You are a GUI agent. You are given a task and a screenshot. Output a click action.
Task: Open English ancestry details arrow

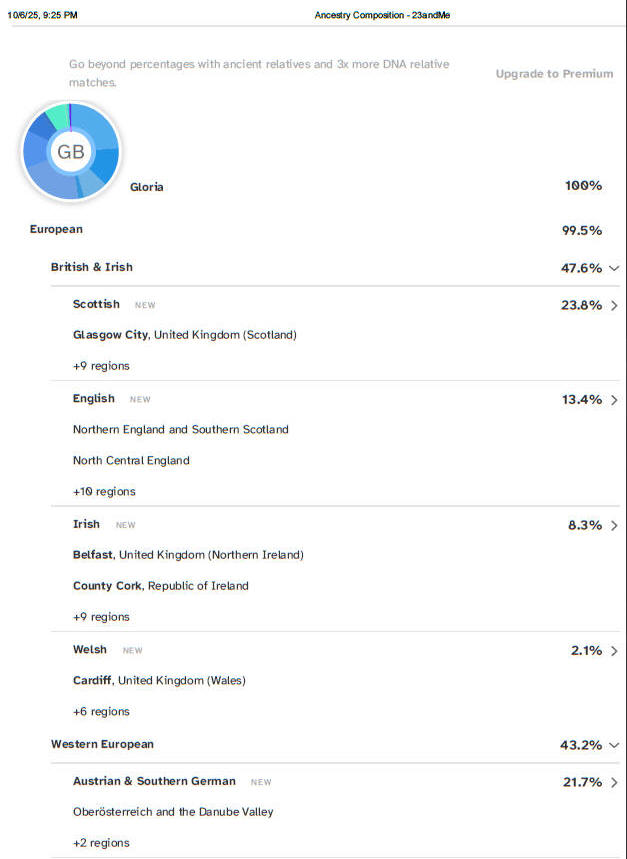pos(613,400)
